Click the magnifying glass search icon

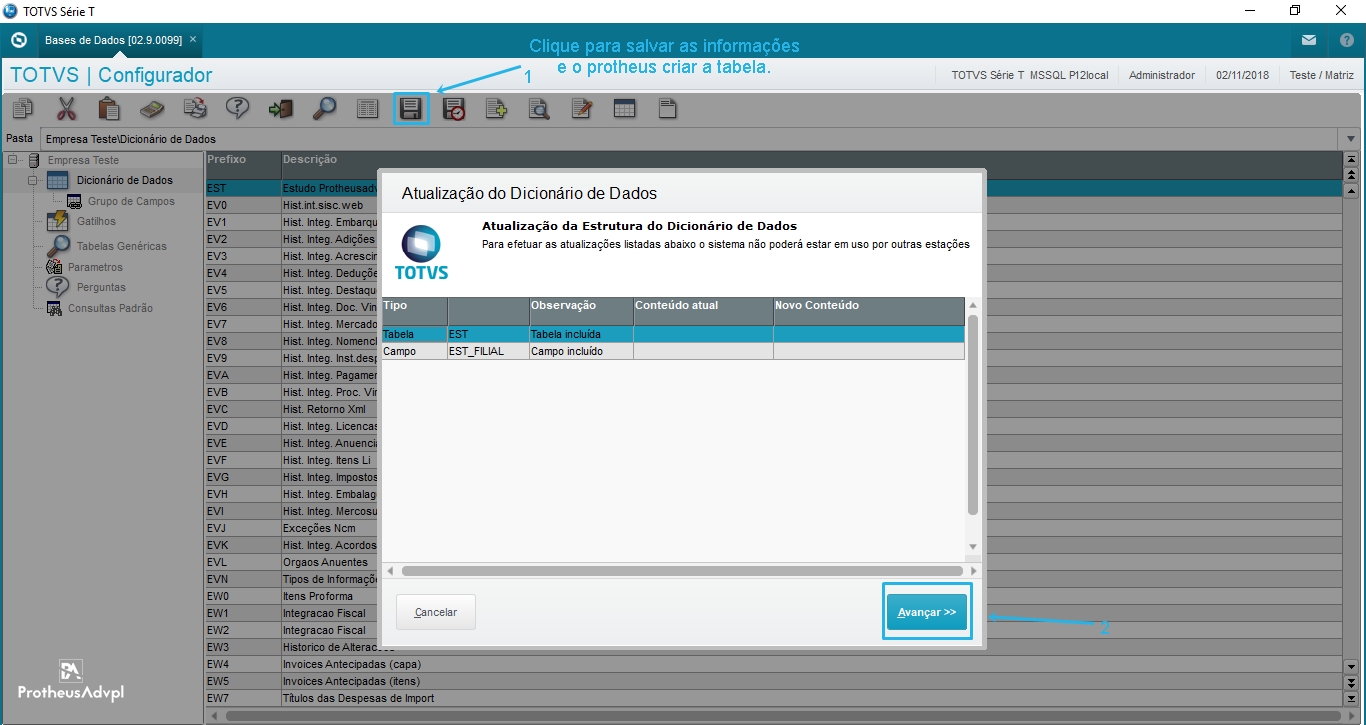pos(324,109)
